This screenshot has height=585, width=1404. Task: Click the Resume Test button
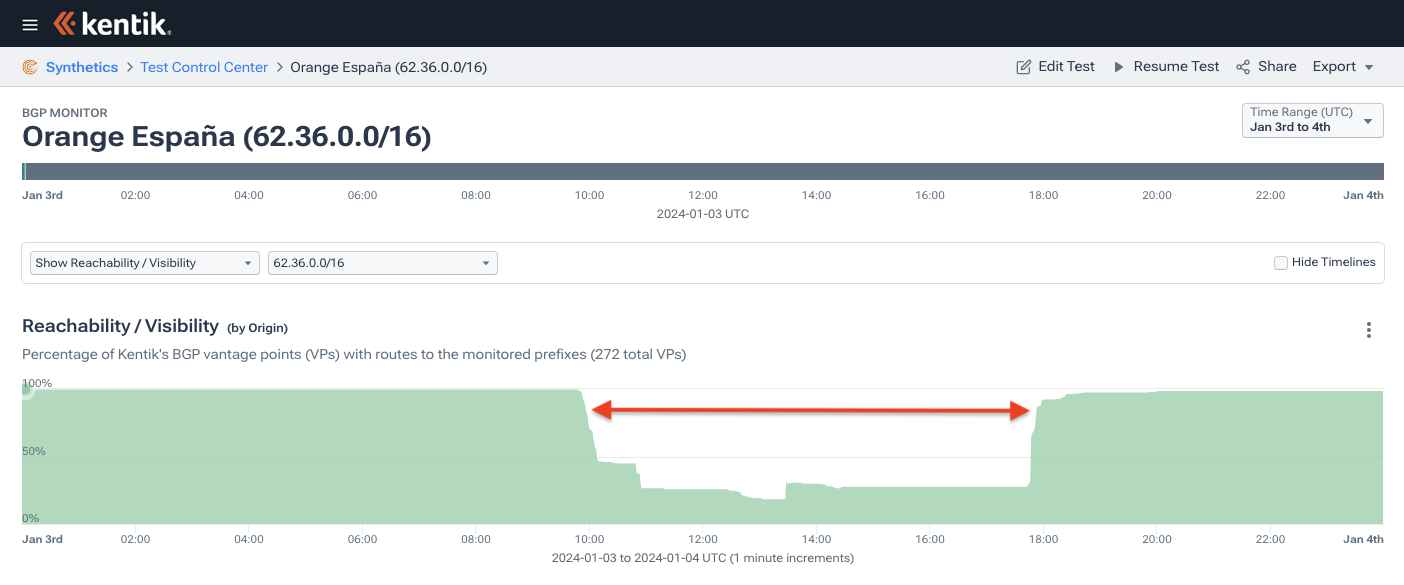(x=1166, y=67)
